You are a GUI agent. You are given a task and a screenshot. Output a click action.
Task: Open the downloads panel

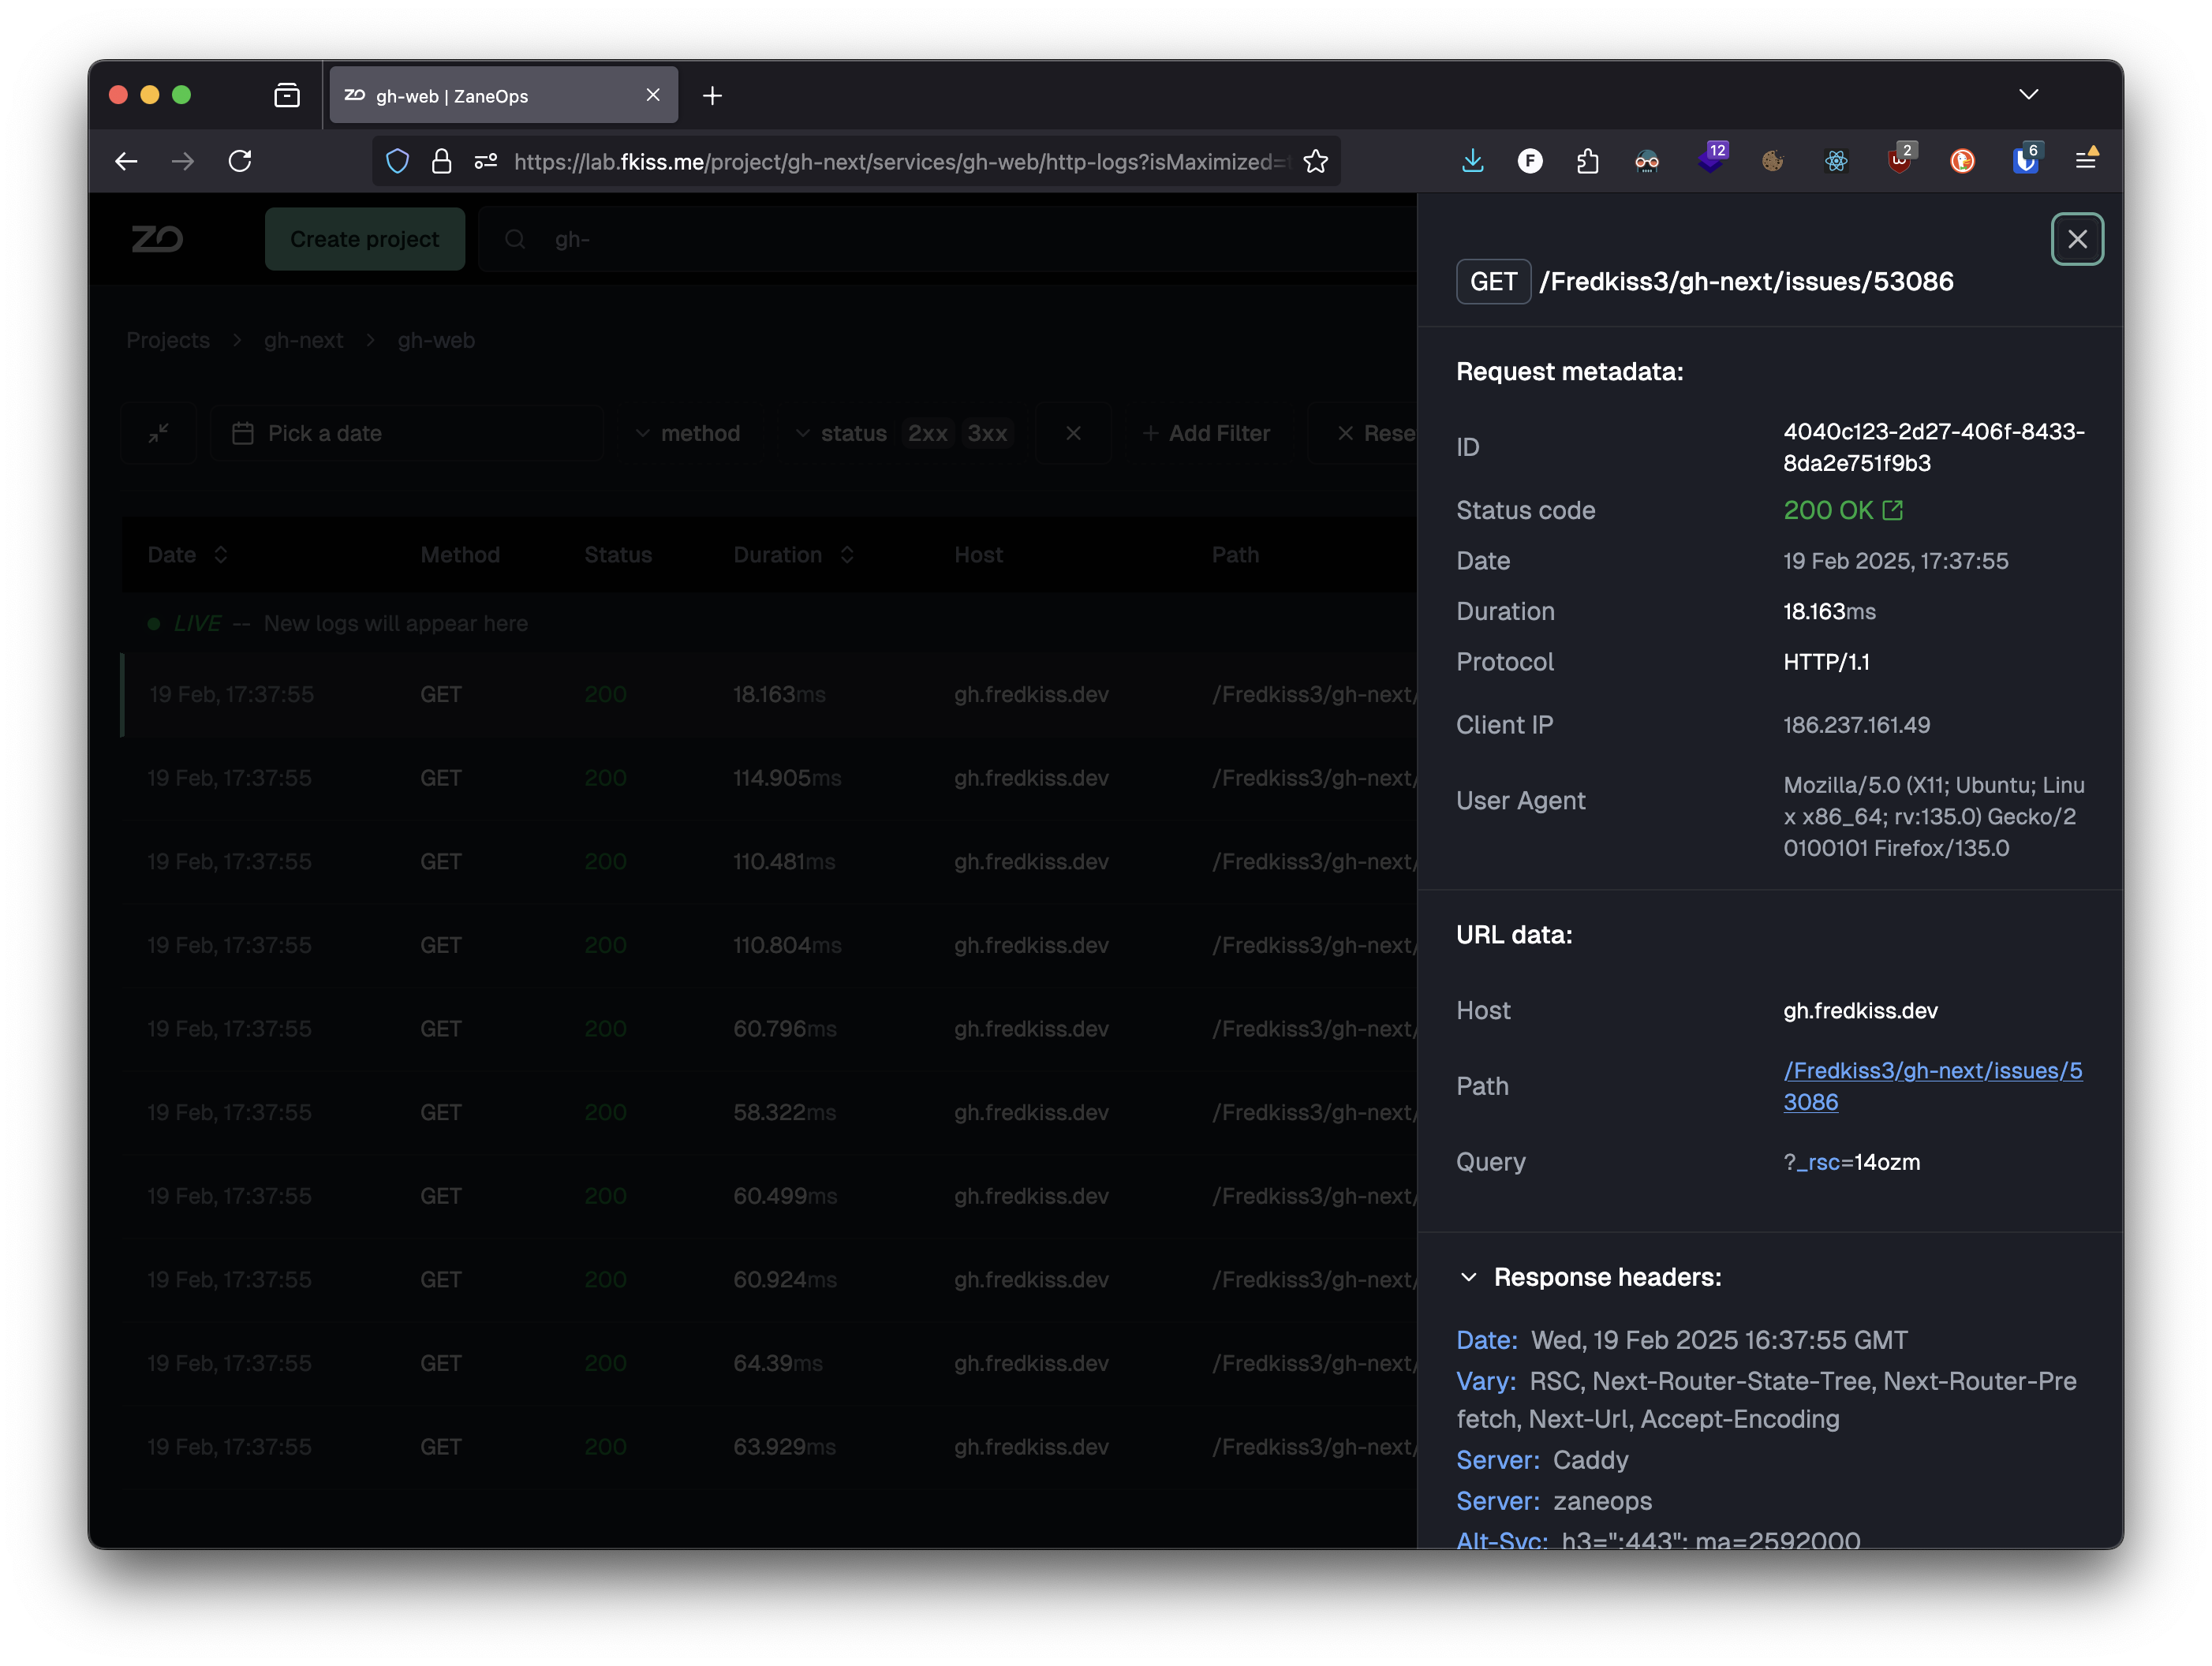point(1472,161)
